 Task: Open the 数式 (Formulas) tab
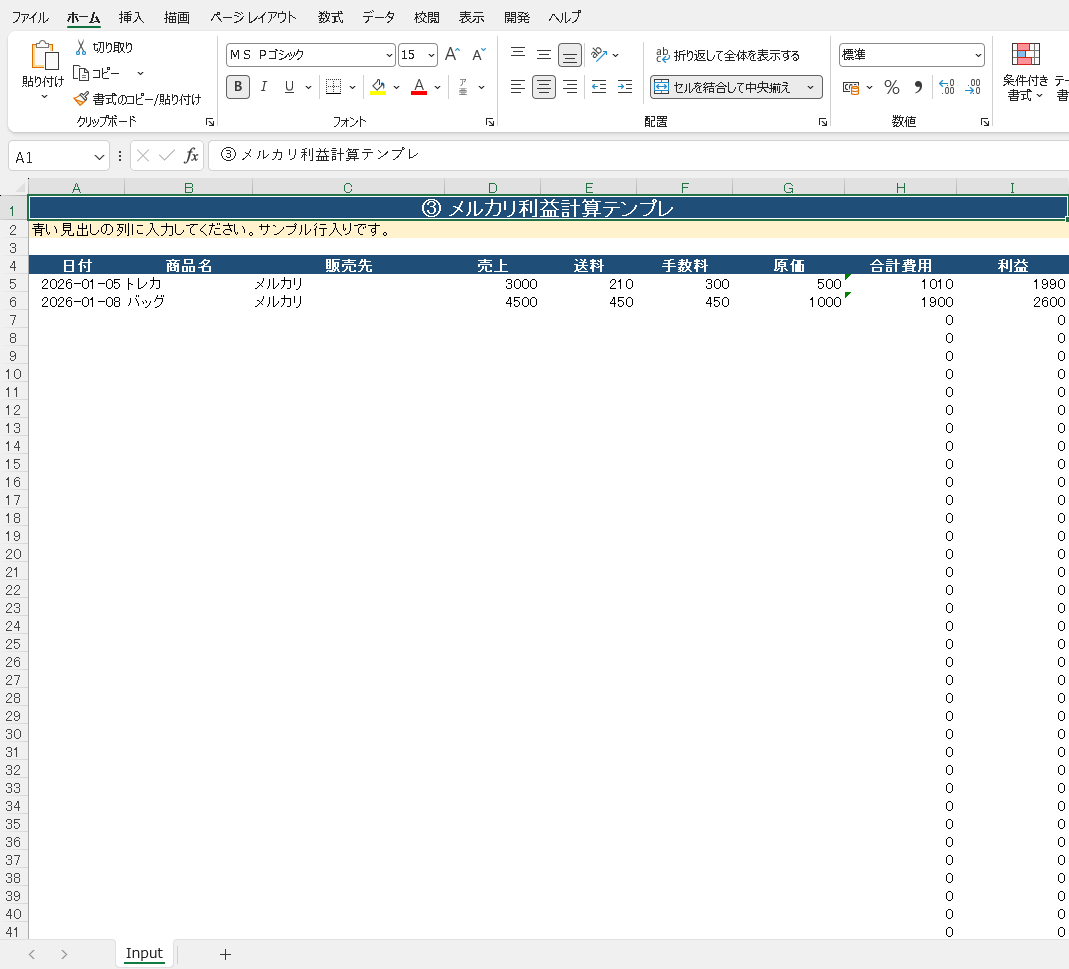click(331, 18)
